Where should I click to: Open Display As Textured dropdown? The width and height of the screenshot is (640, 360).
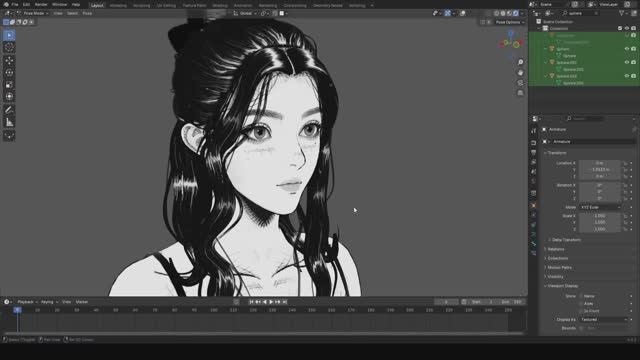[x=603, y=320]
